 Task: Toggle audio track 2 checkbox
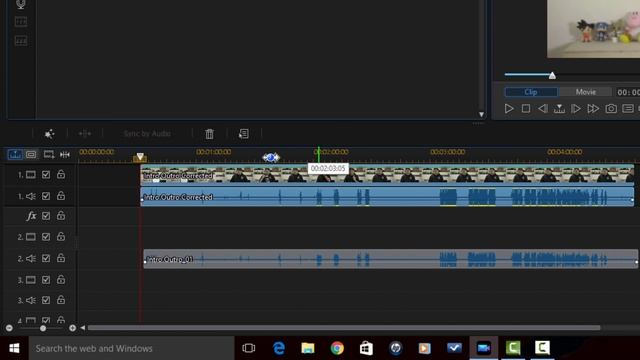click(46, 258)
